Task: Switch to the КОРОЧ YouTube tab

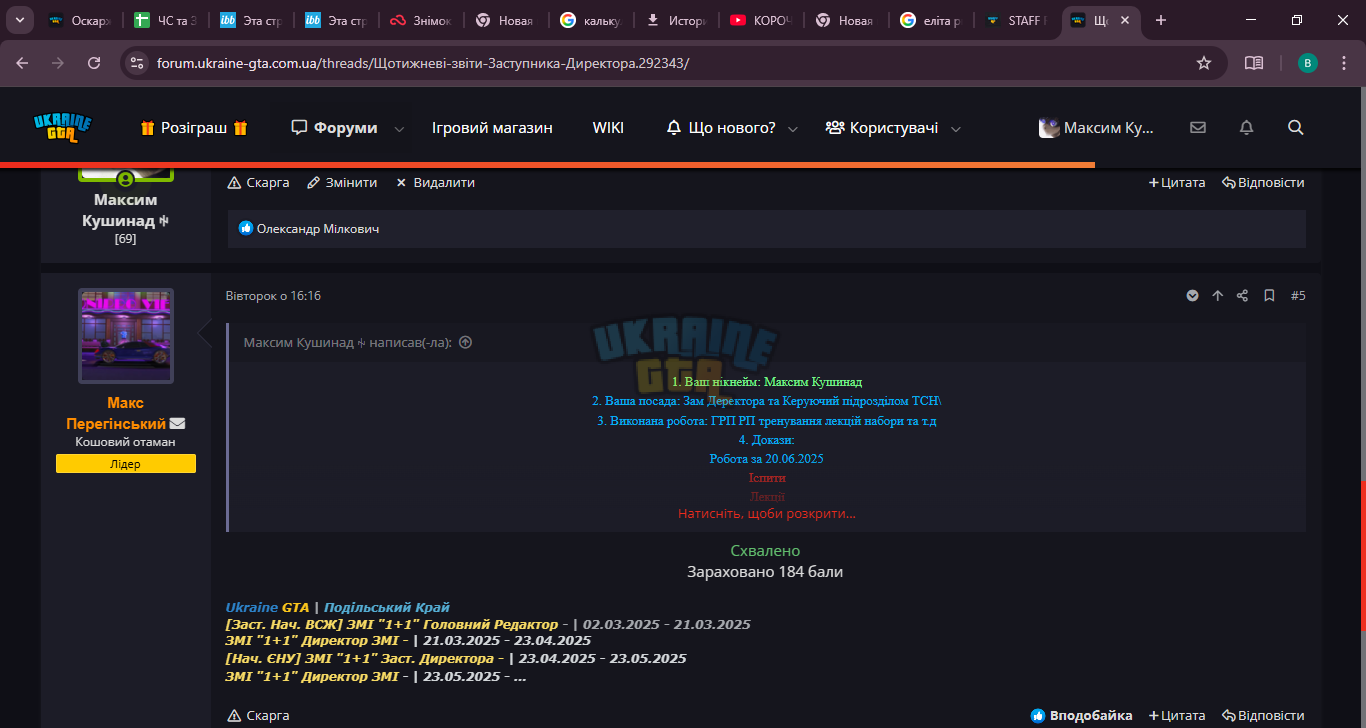Action: point(760,20)
